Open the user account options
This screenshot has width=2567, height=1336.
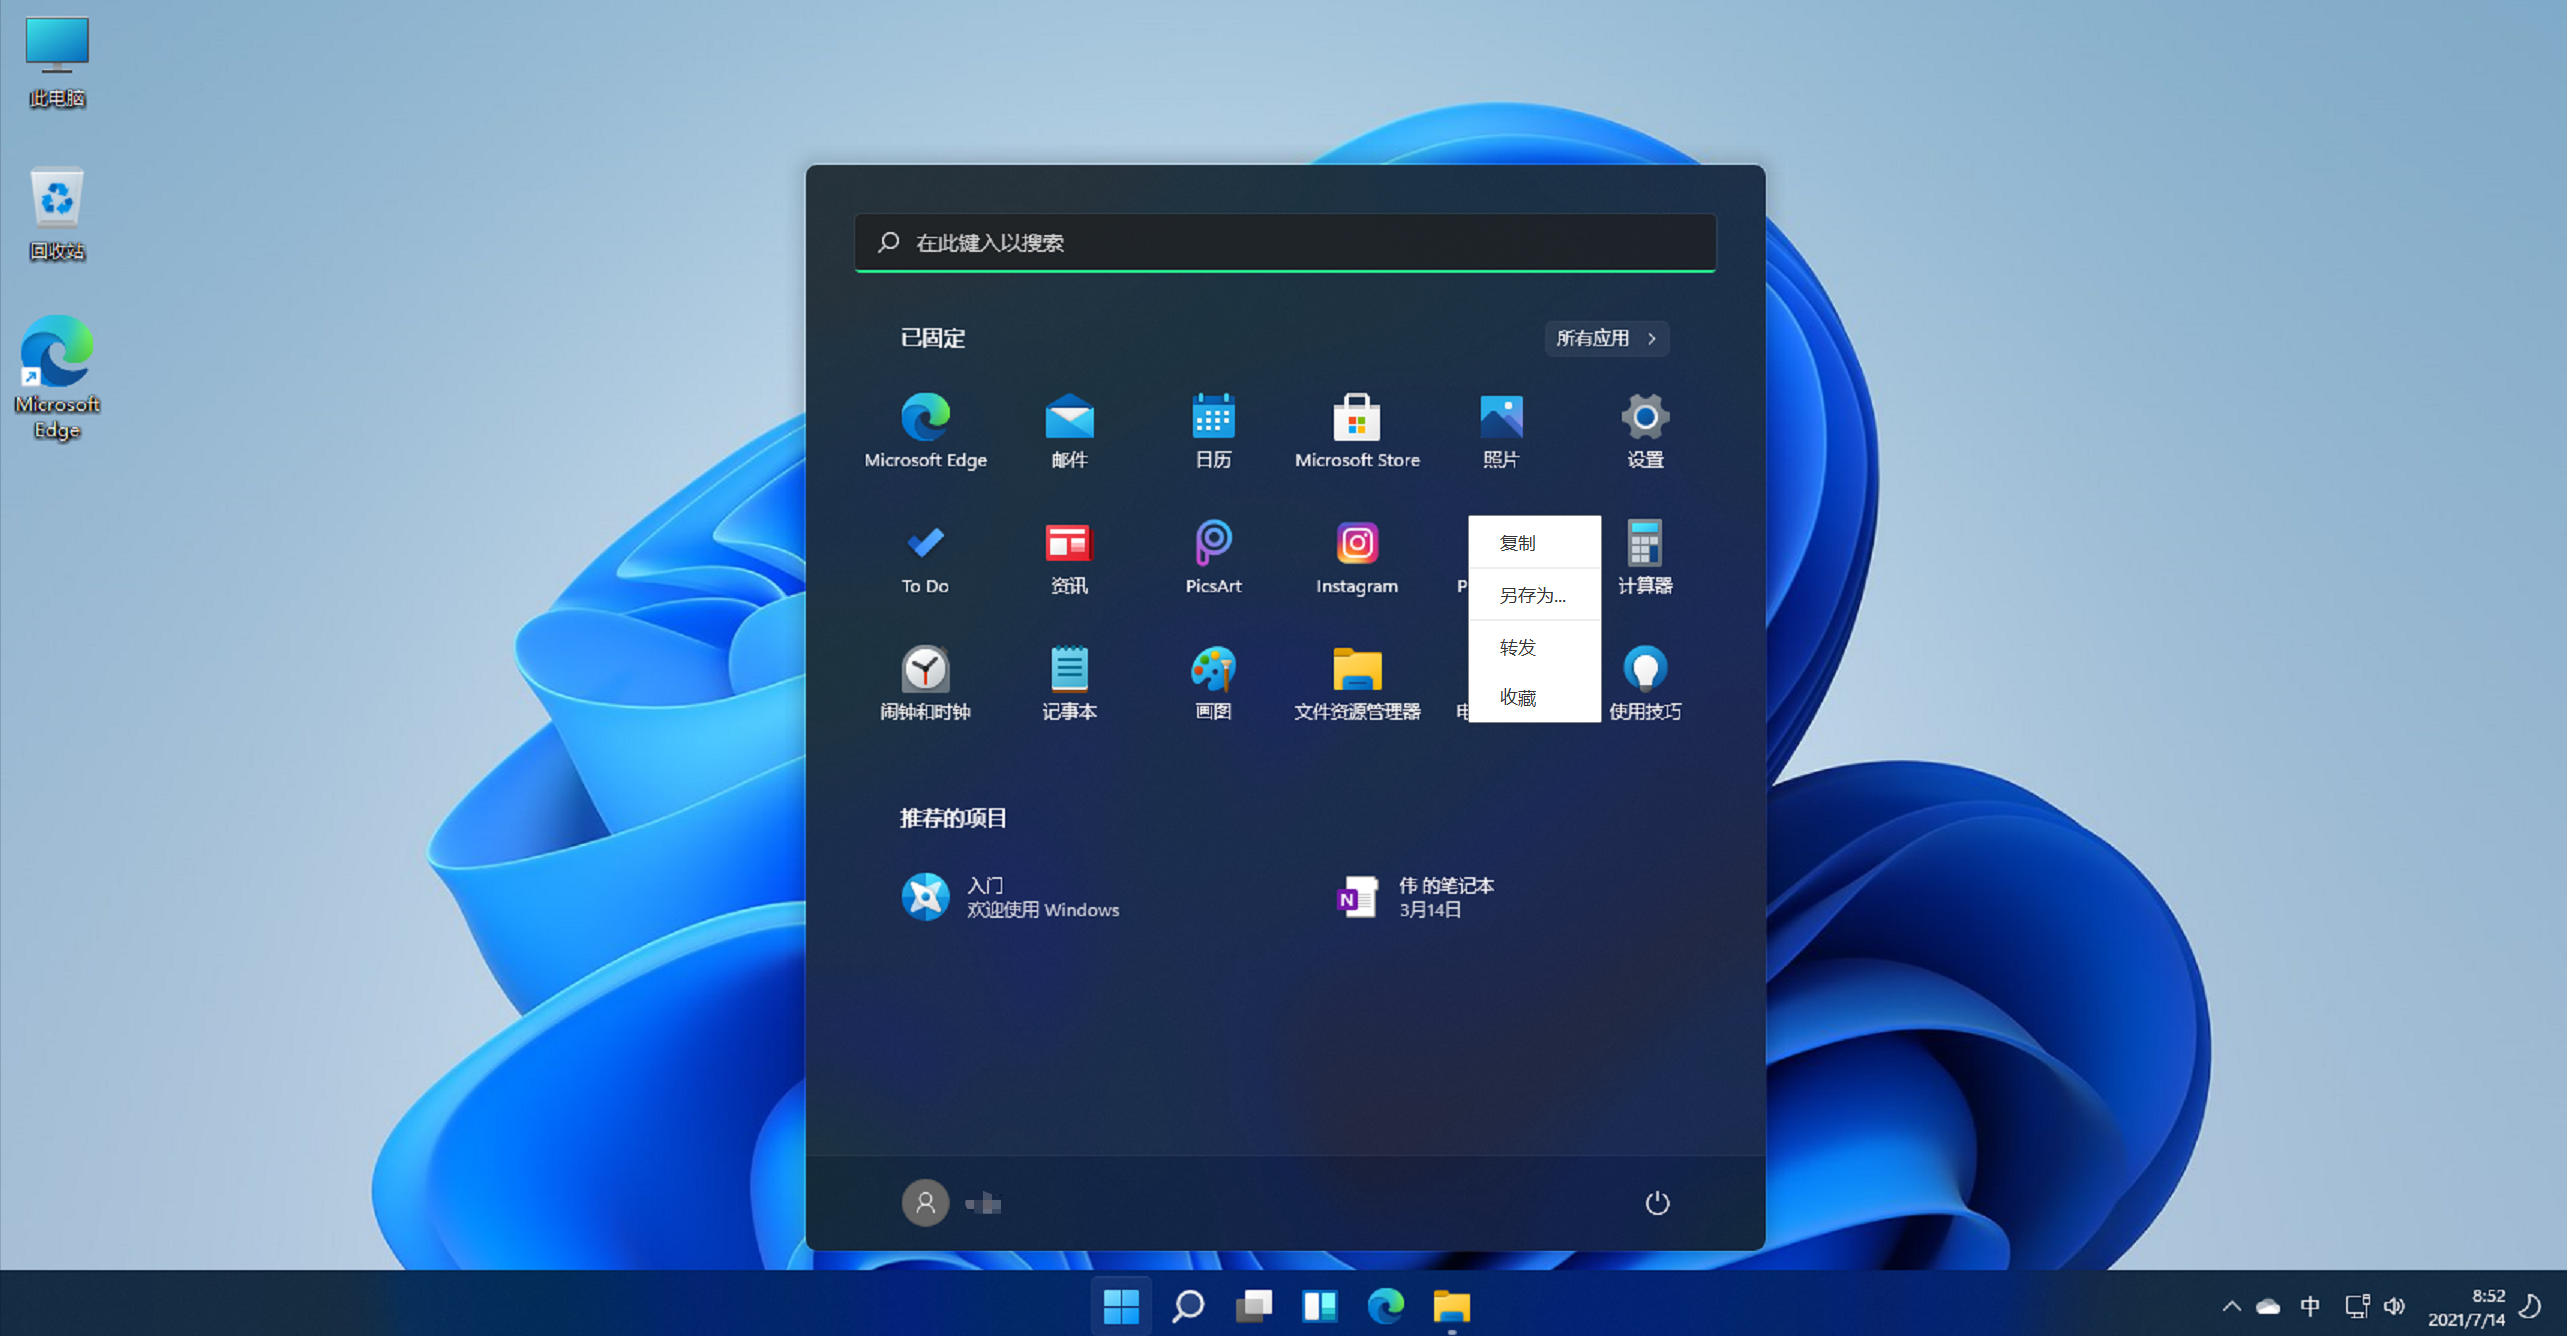pyautogui.click(x=925, y=1203)
